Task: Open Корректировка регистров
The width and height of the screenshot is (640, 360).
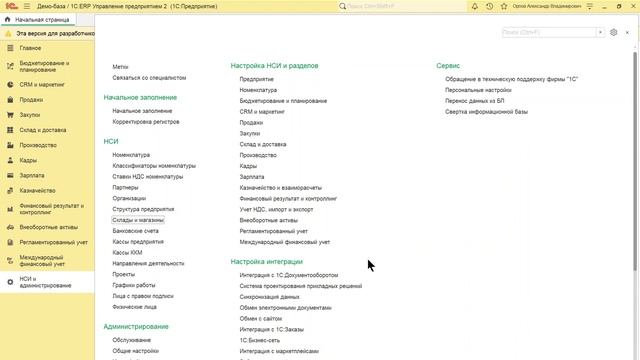Action: [x=146, y=122]
